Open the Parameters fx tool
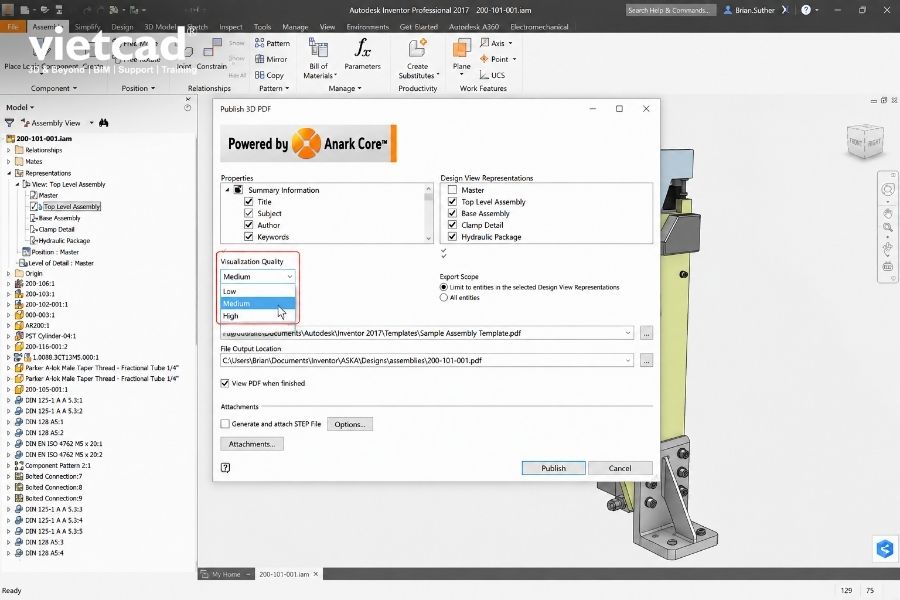 click(362, 54)
